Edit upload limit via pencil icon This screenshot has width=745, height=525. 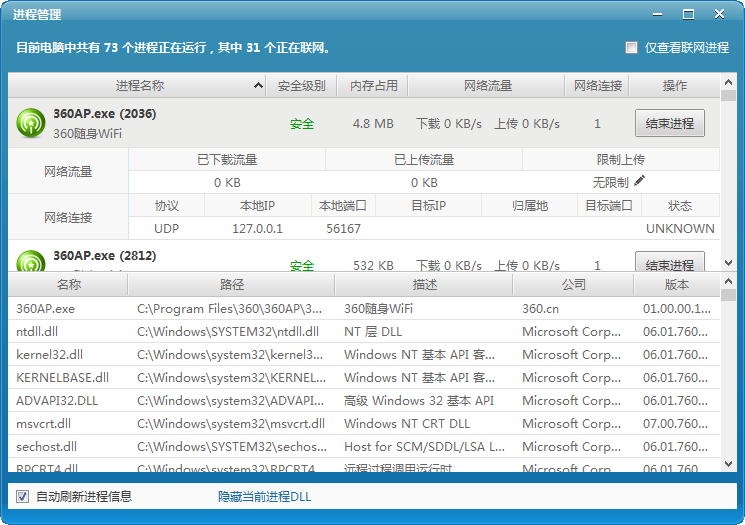click(640, 181)
